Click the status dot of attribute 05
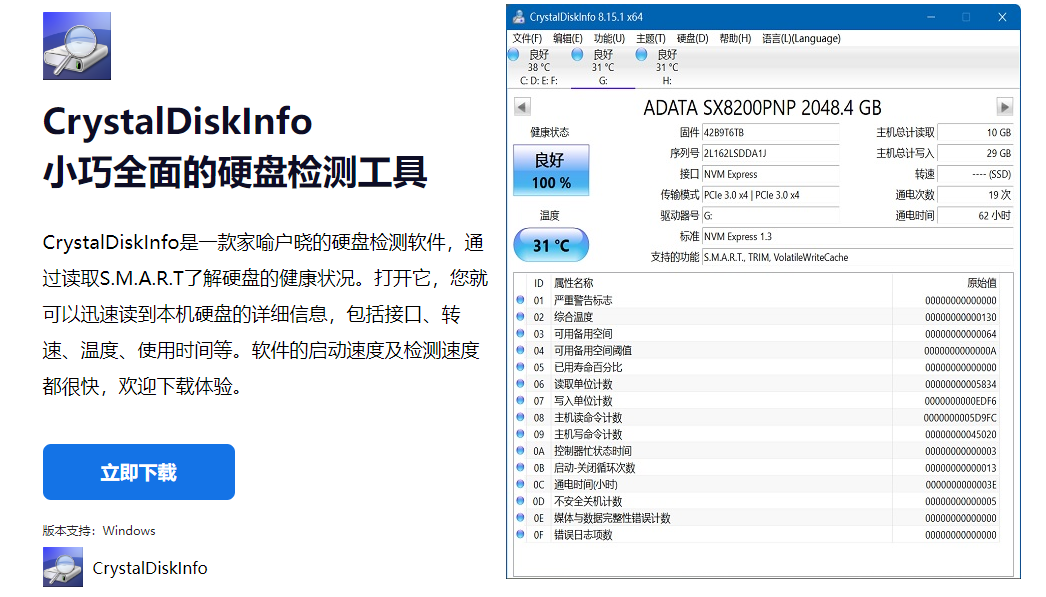 point(520,367)
